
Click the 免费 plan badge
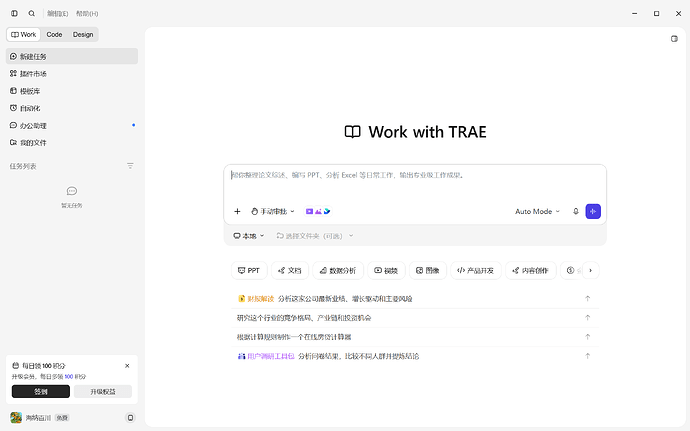point(62,418)
